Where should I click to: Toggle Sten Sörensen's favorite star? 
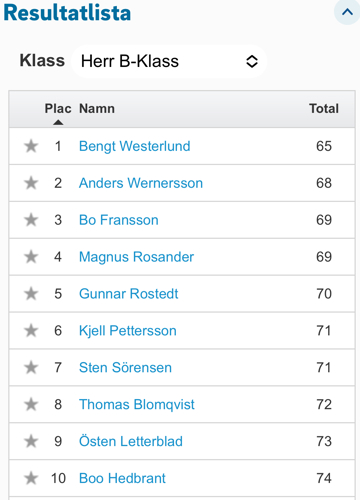31,368
